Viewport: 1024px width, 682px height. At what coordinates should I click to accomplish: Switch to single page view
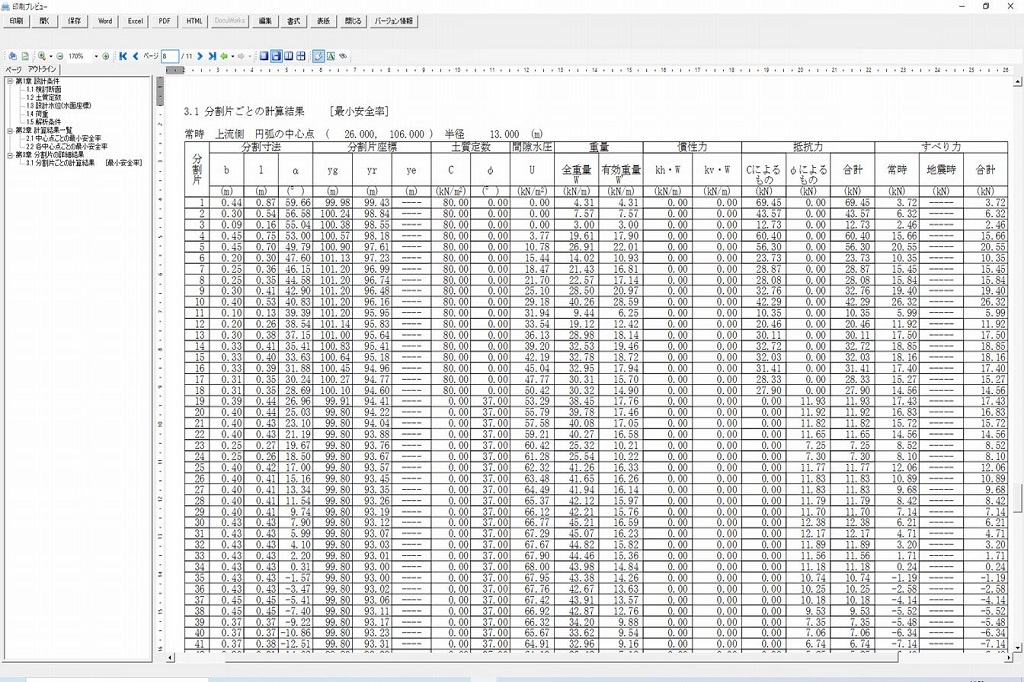264,56
